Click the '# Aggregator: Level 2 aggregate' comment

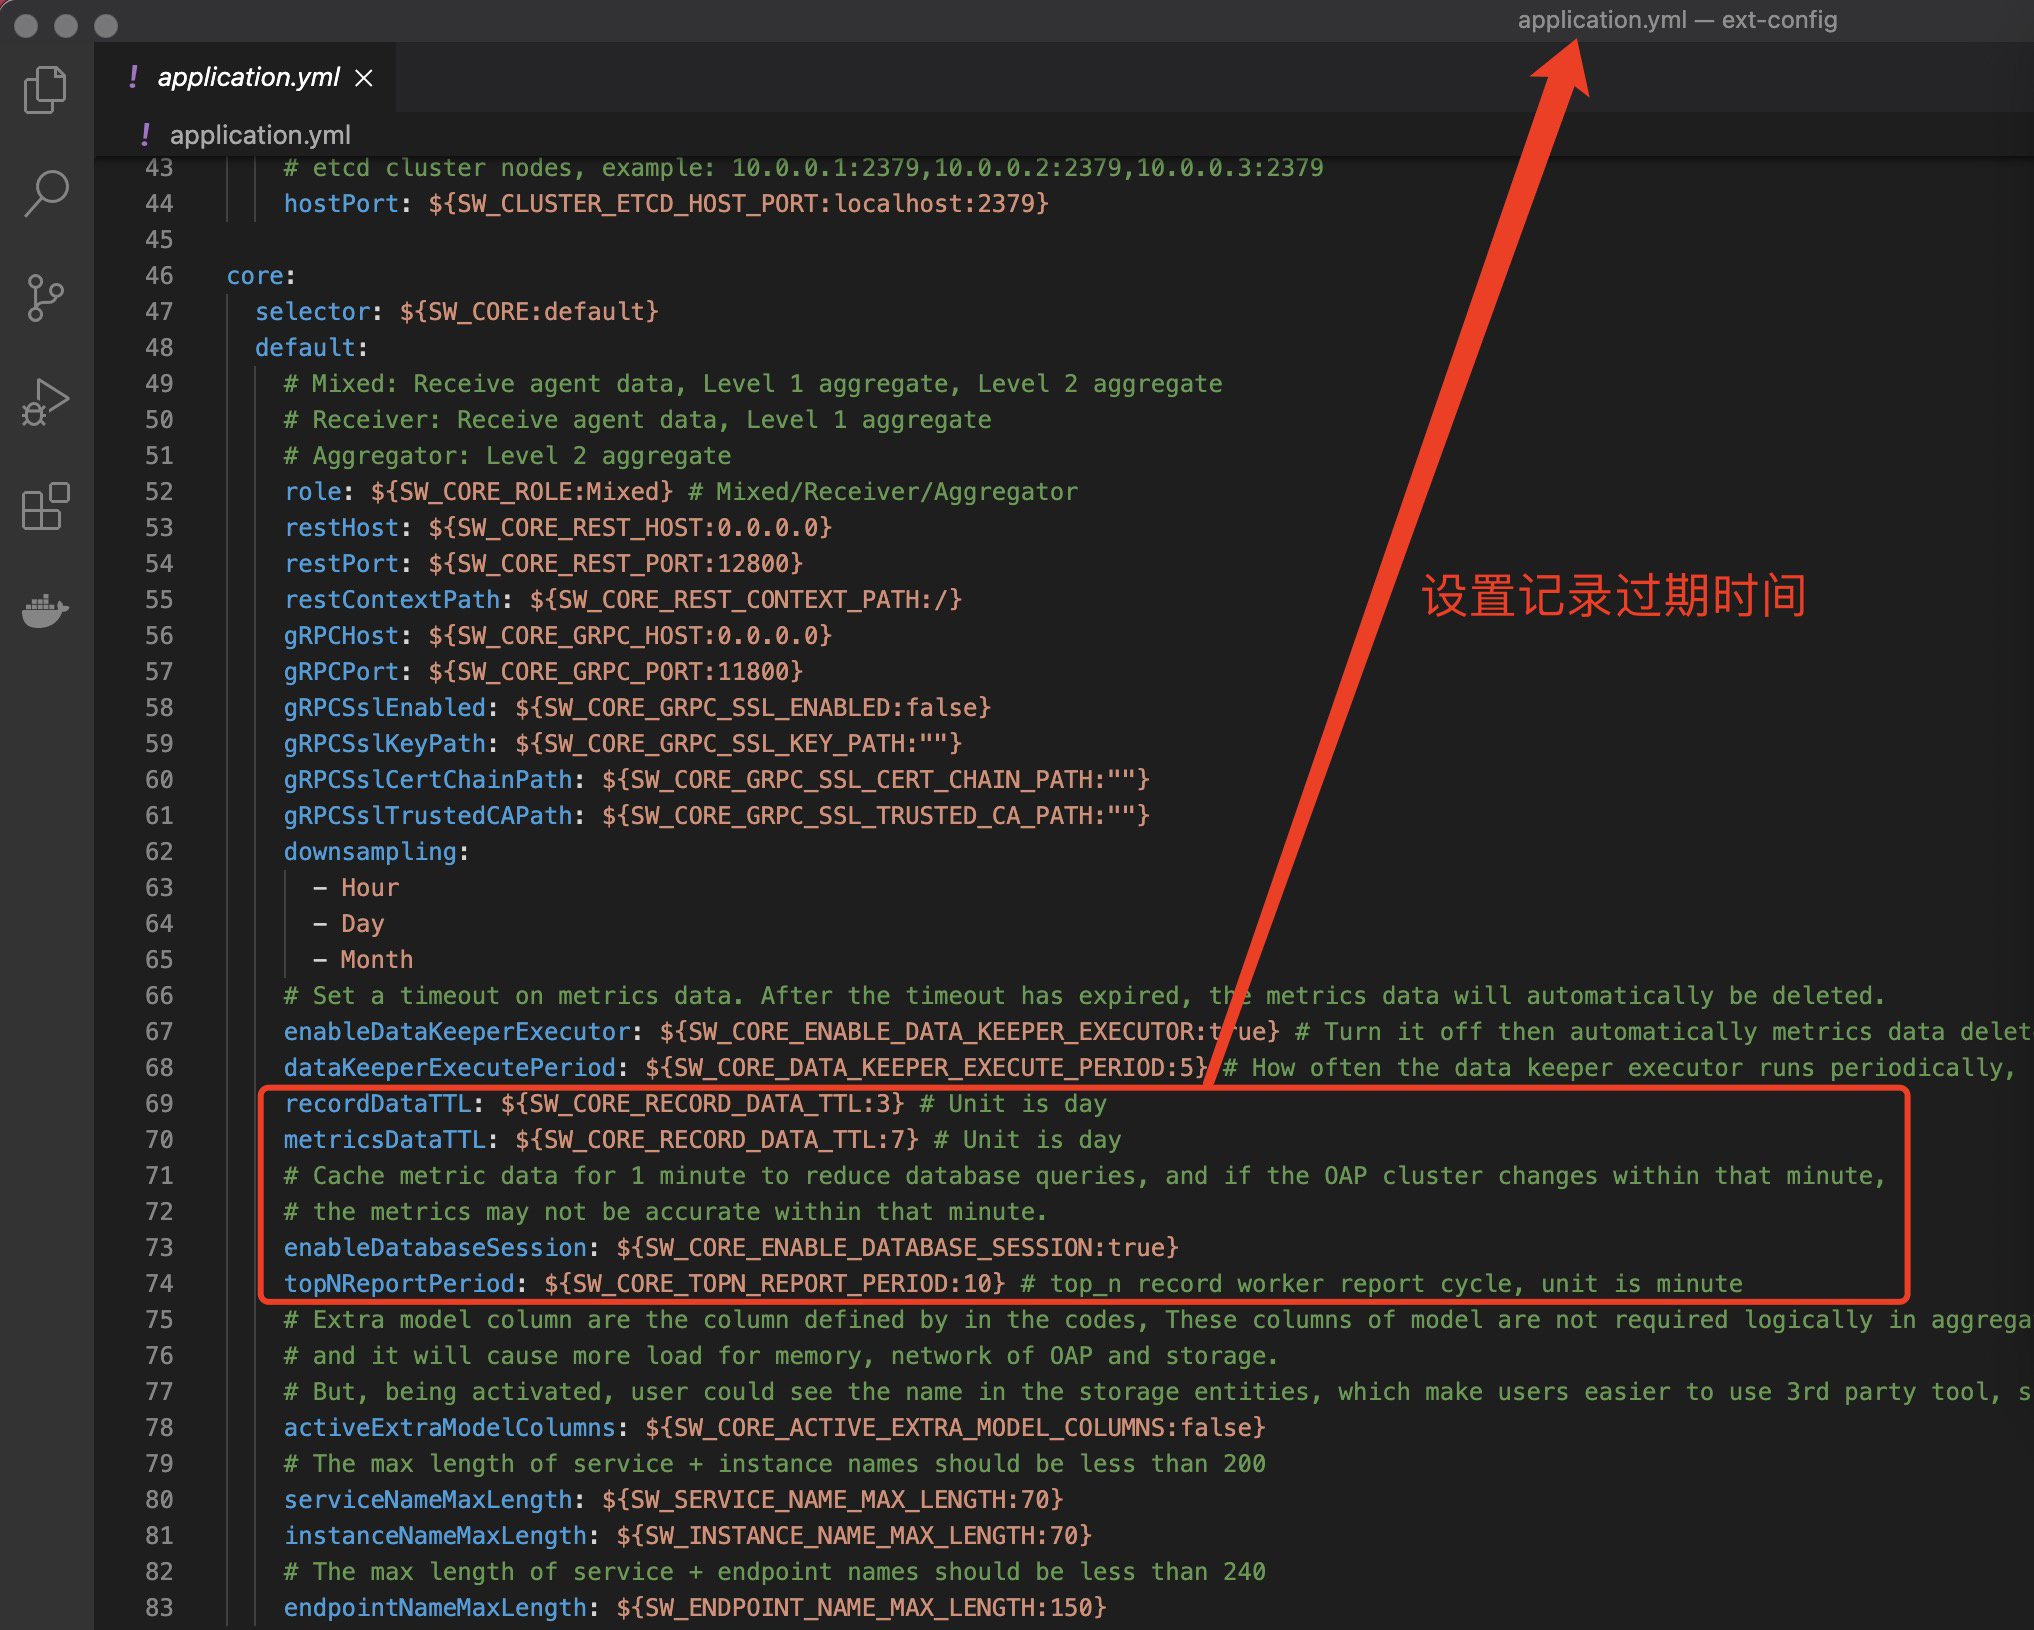coord(508,455)
